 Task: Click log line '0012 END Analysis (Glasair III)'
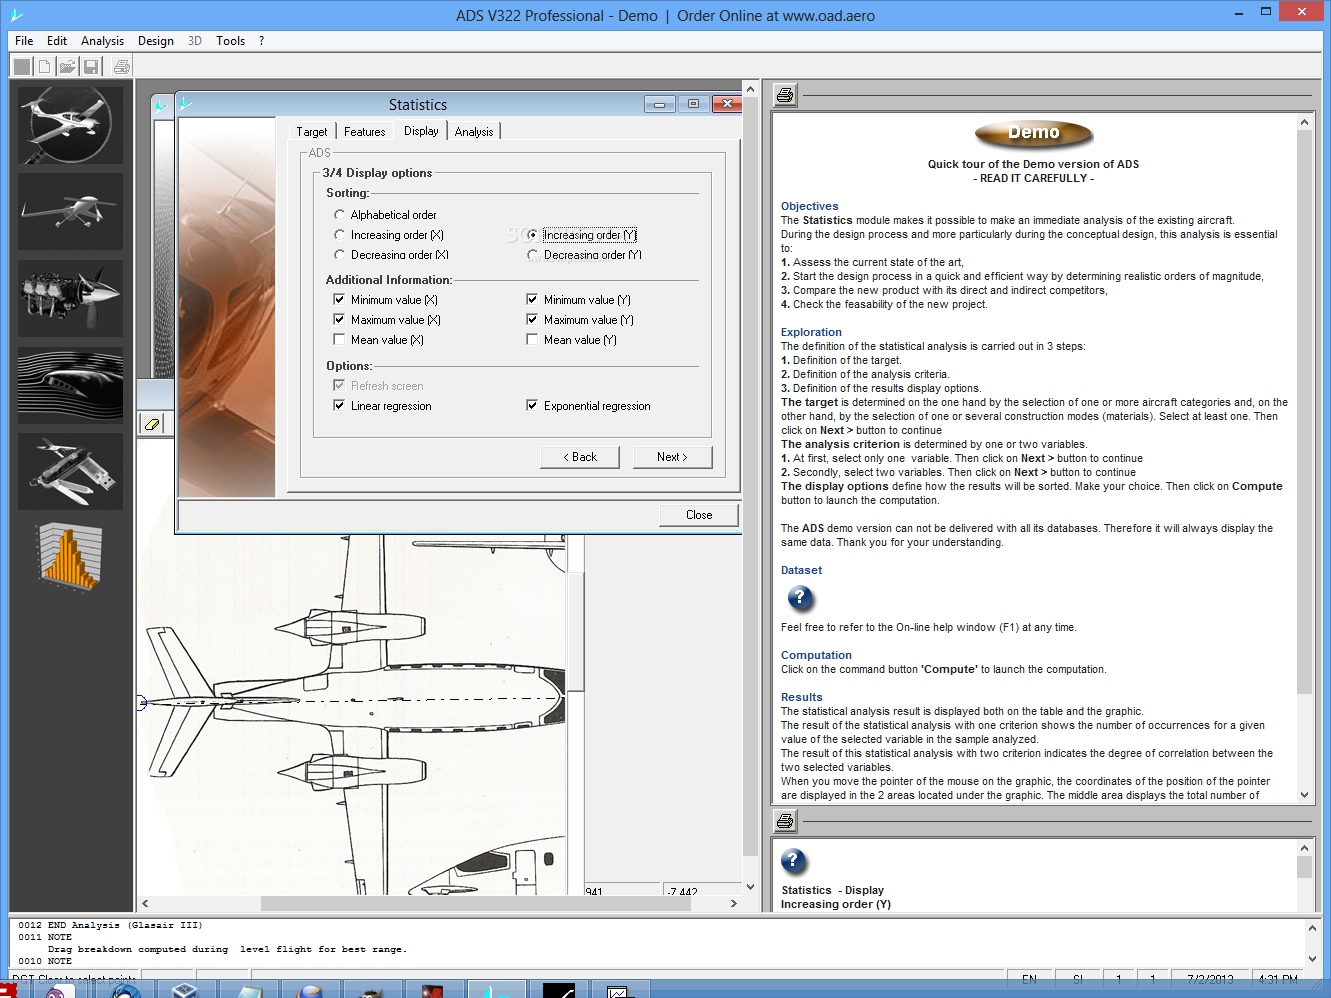[110, 925]
